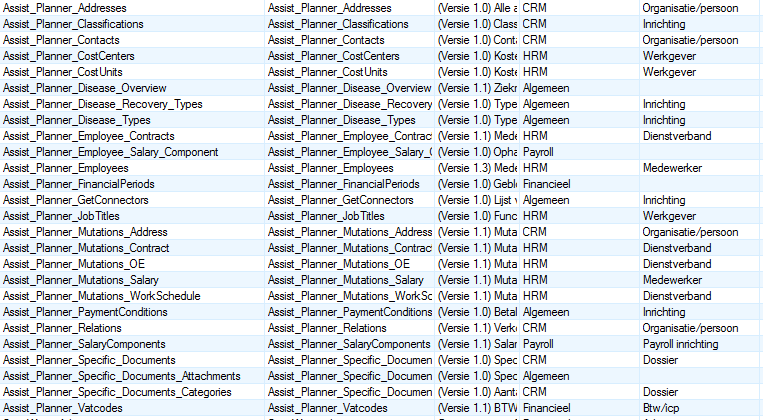Click CRM in the Assist_Planner_Classifications row
The image size is (763, 420).
pyautogui.click(x=534, y=24)
